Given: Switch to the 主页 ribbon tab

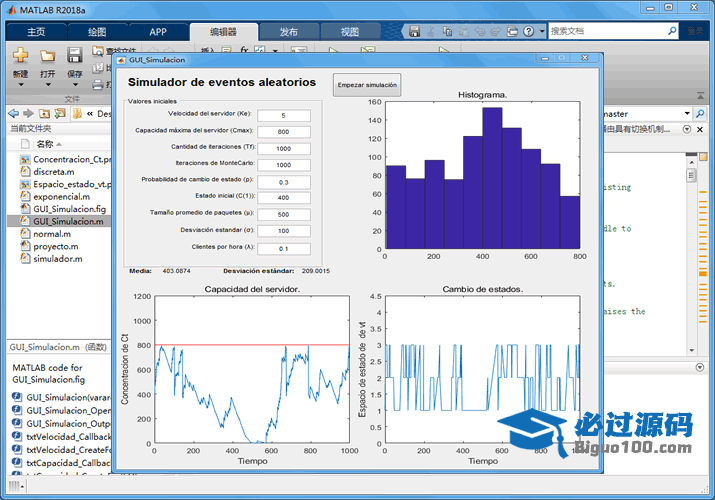Looking at the screenshot, I should (x=36, y=31).
